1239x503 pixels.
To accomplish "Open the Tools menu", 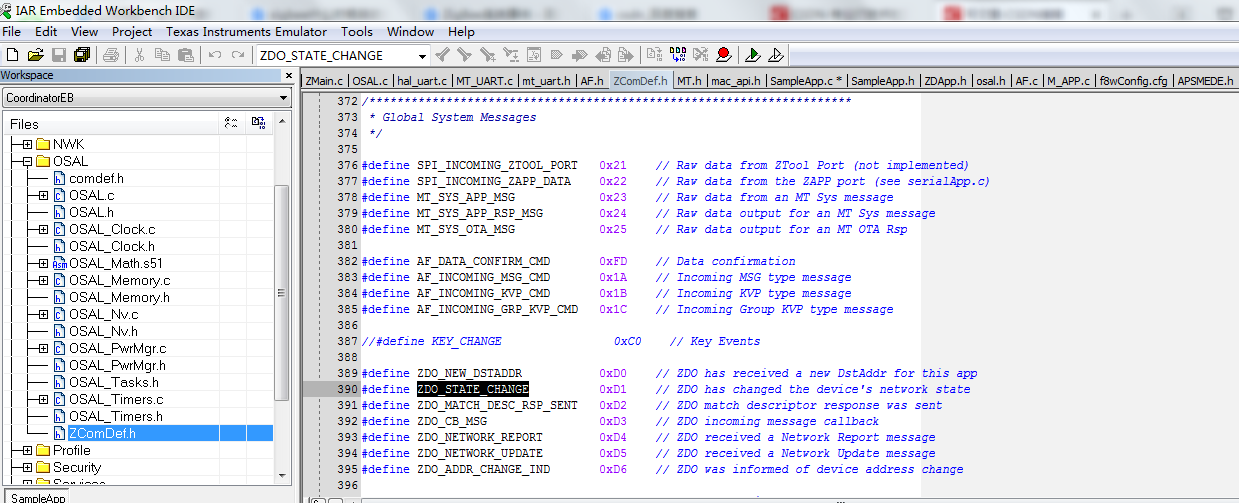I will tap(356, 32).
